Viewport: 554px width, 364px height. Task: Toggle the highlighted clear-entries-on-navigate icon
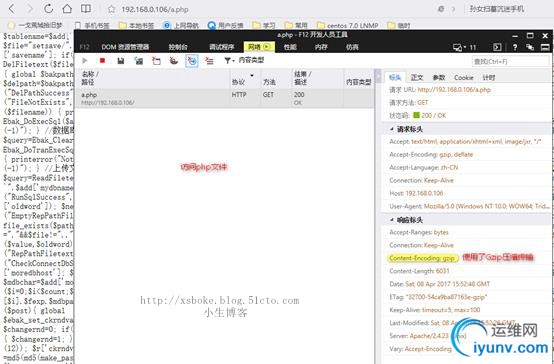[191, 61]
